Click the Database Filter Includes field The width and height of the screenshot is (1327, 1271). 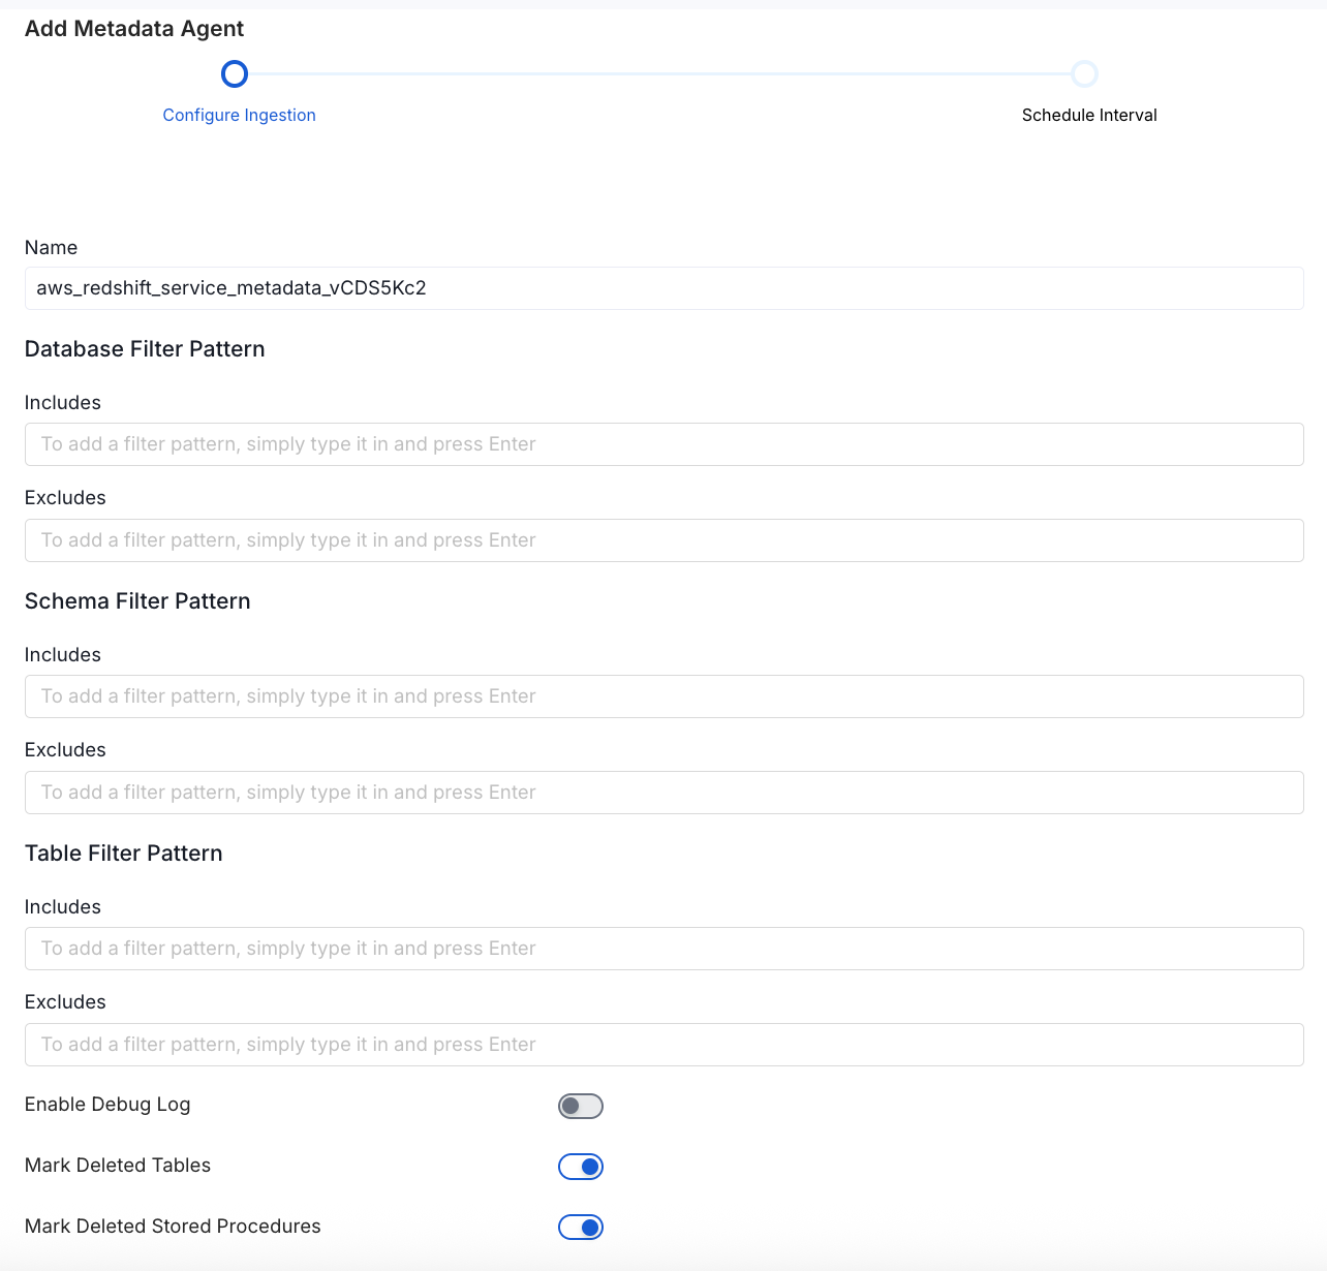[663, 444]
